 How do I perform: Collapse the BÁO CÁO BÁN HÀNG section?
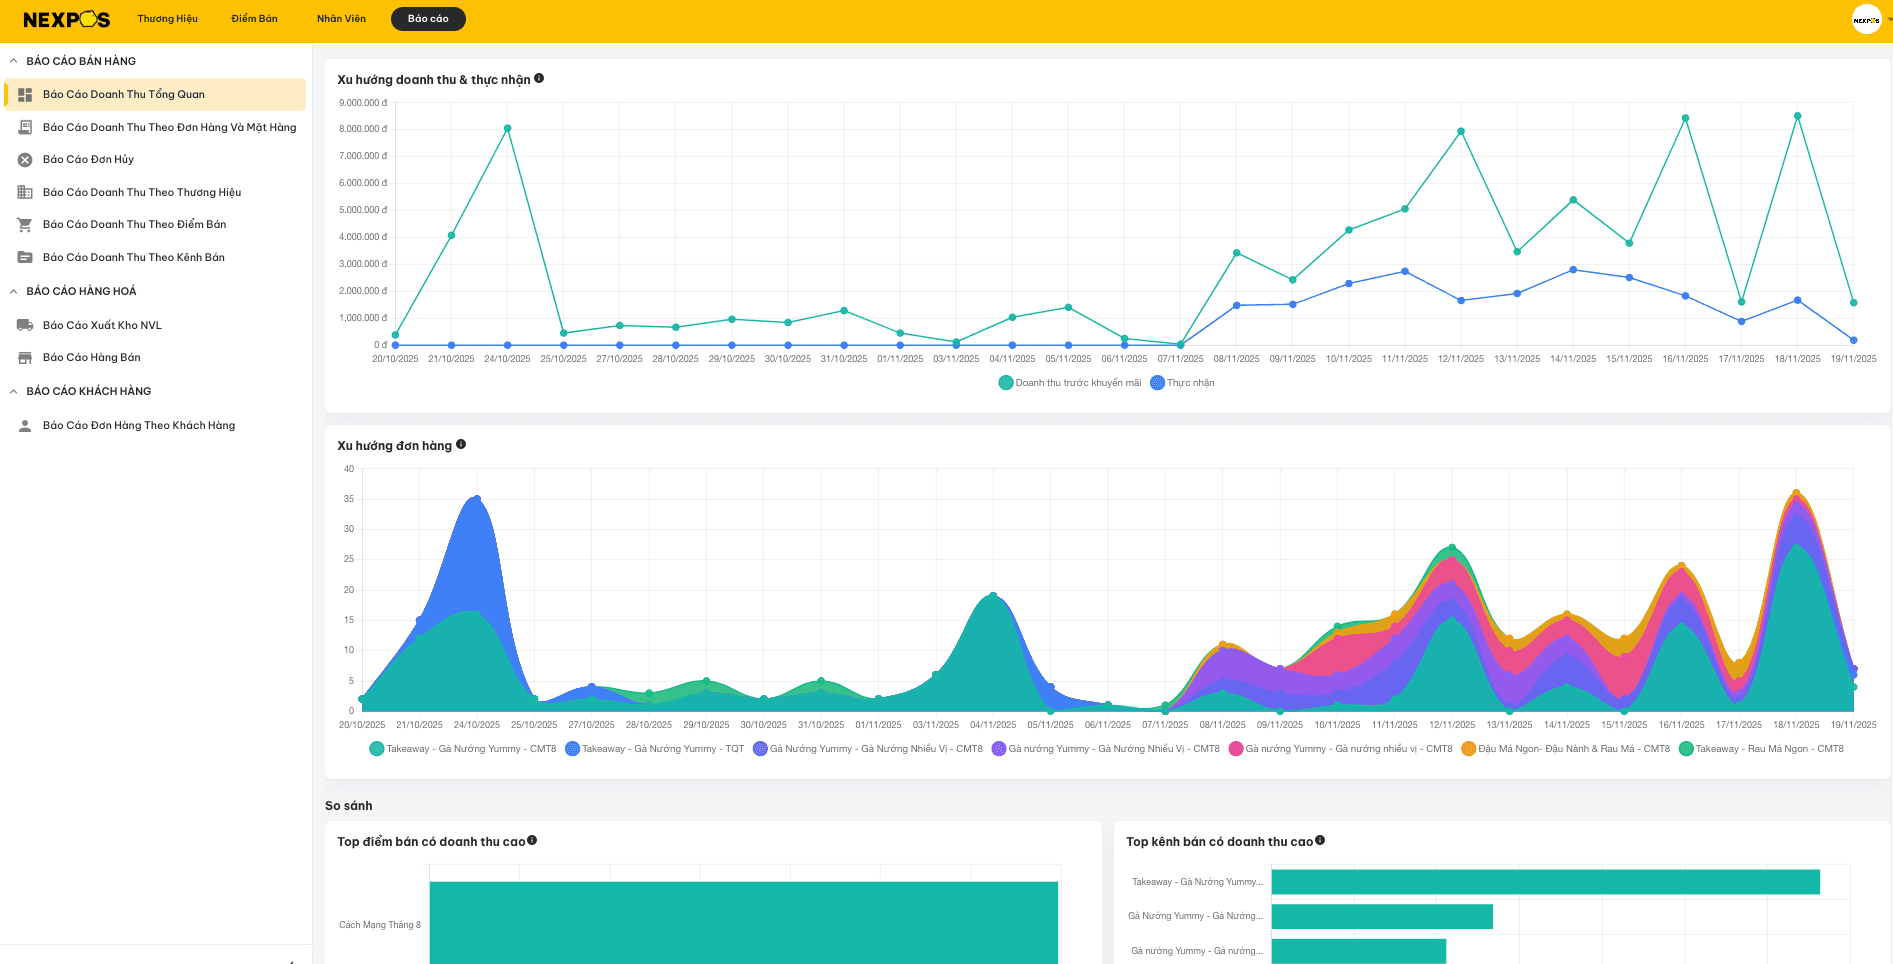click(13, 61)
